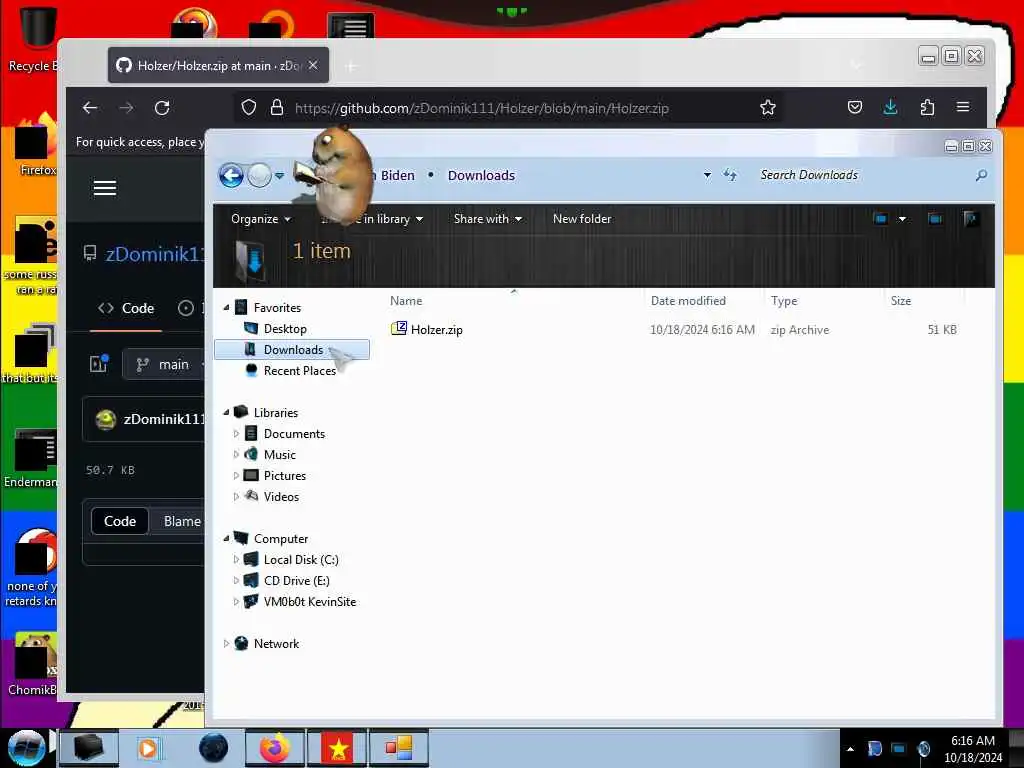Open the GitHub Code tab
Screen dimensions: 1024x768
tap(126, 308)
